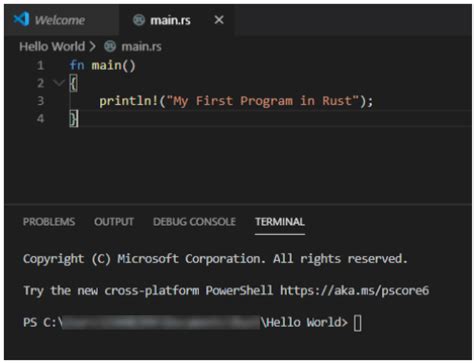Click the breadcrumb chevron after Hello World
The width and height of the screenshot is (474, 363).
click(x=92, y=46)
